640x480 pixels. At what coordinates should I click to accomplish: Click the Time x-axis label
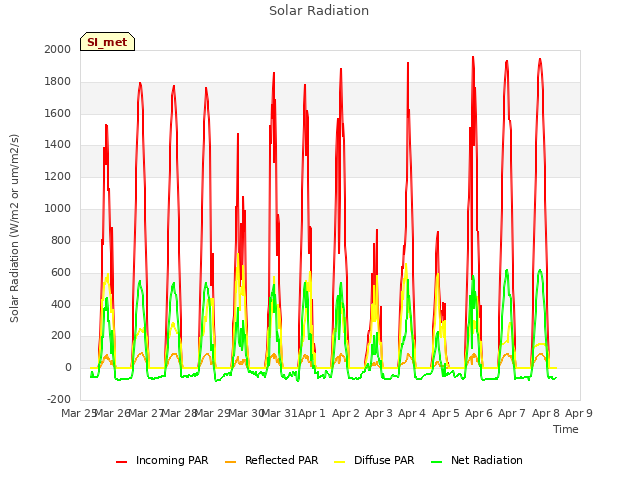coord(566,429)
